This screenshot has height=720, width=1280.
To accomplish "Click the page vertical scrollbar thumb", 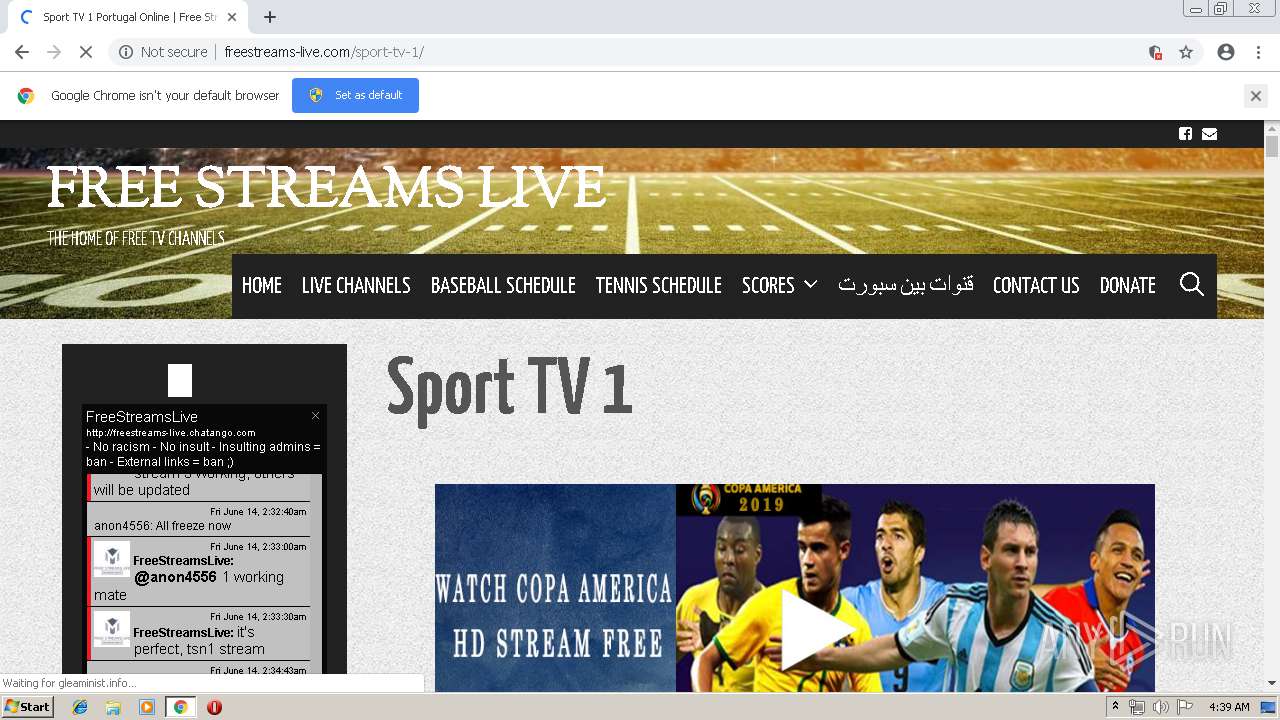I will [x=1272, y=146].
